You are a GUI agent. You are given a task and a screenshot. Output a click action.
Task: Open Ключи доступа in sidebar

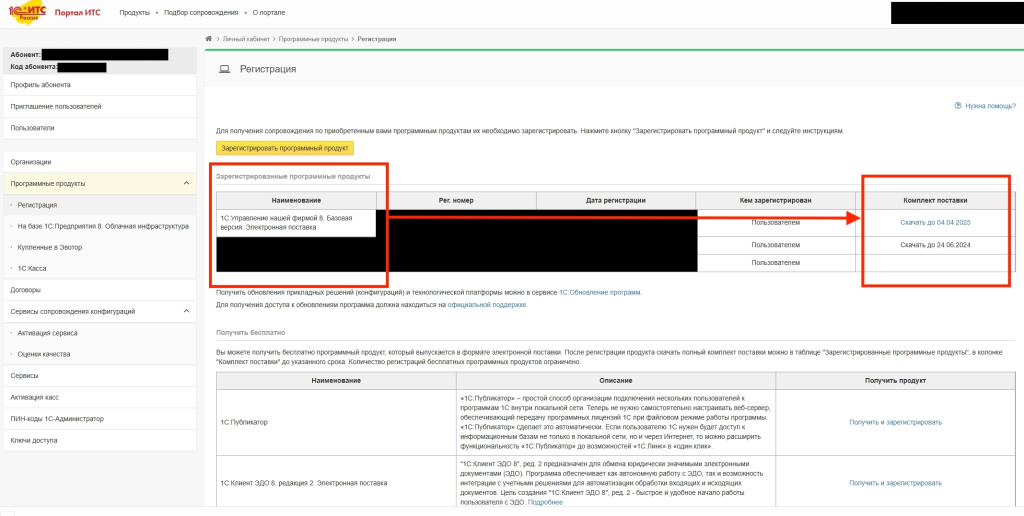(34, 440)
